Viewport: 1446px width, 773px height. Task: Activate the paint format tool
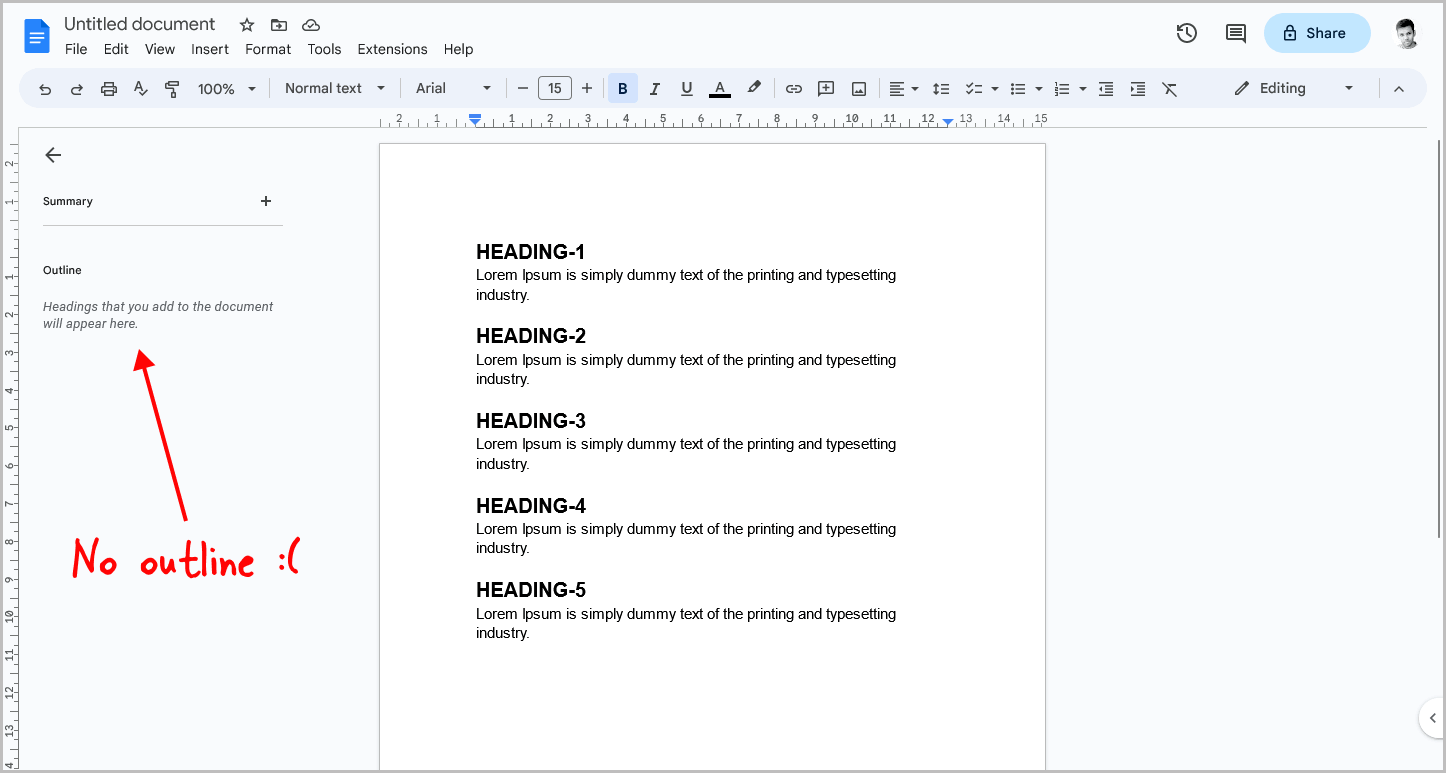pyautogui.click(x=172, y=89)
